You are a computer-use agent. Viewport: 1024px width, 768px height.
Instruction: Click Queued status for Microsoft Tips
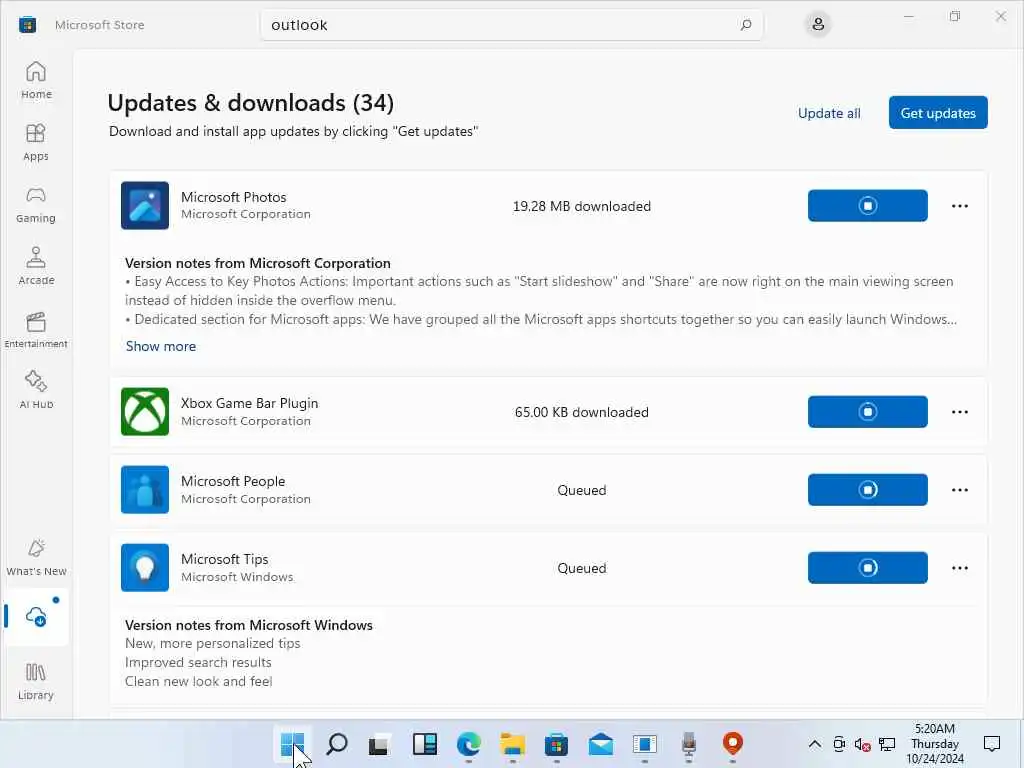[581, 568]
